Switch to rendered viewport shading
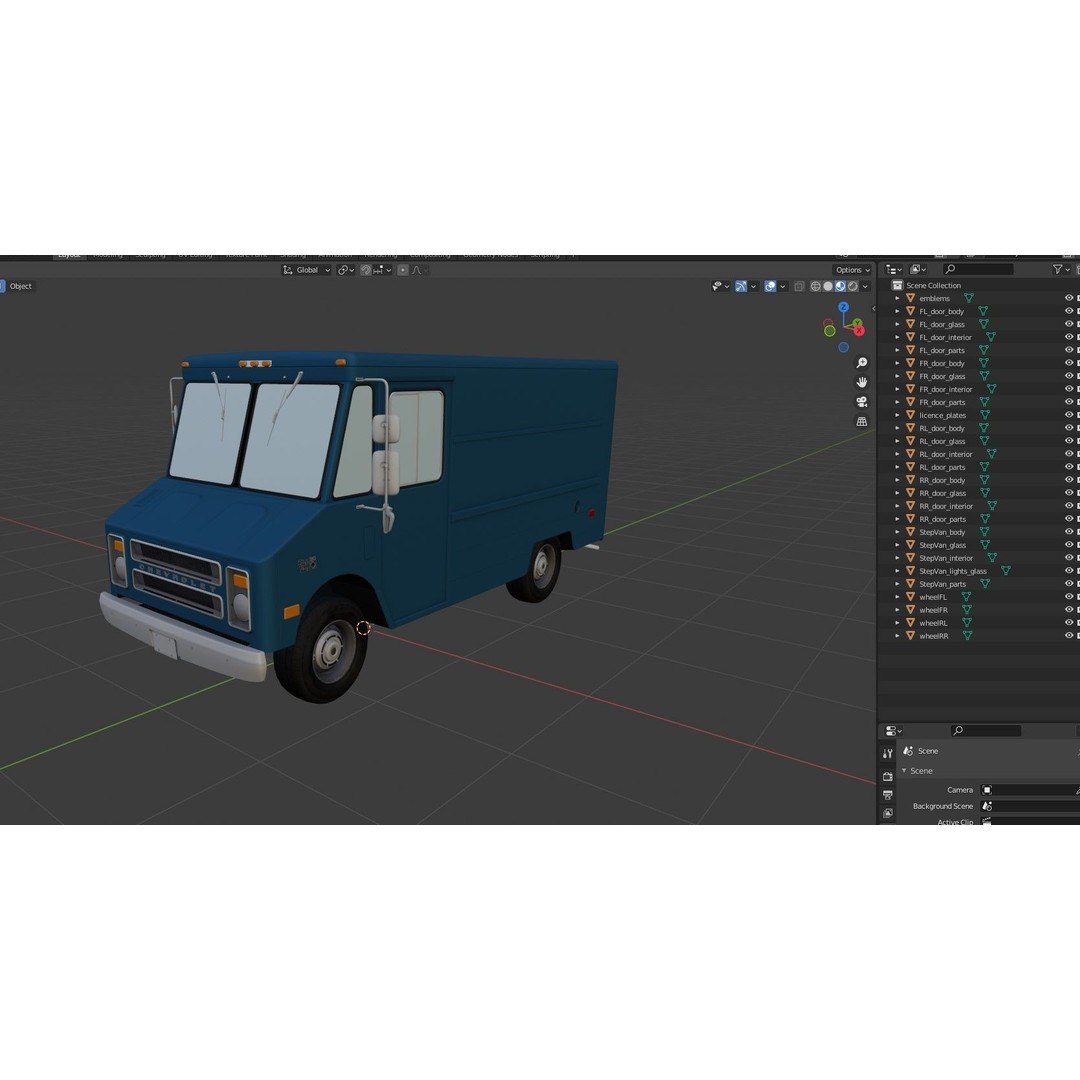 point(852,286)
